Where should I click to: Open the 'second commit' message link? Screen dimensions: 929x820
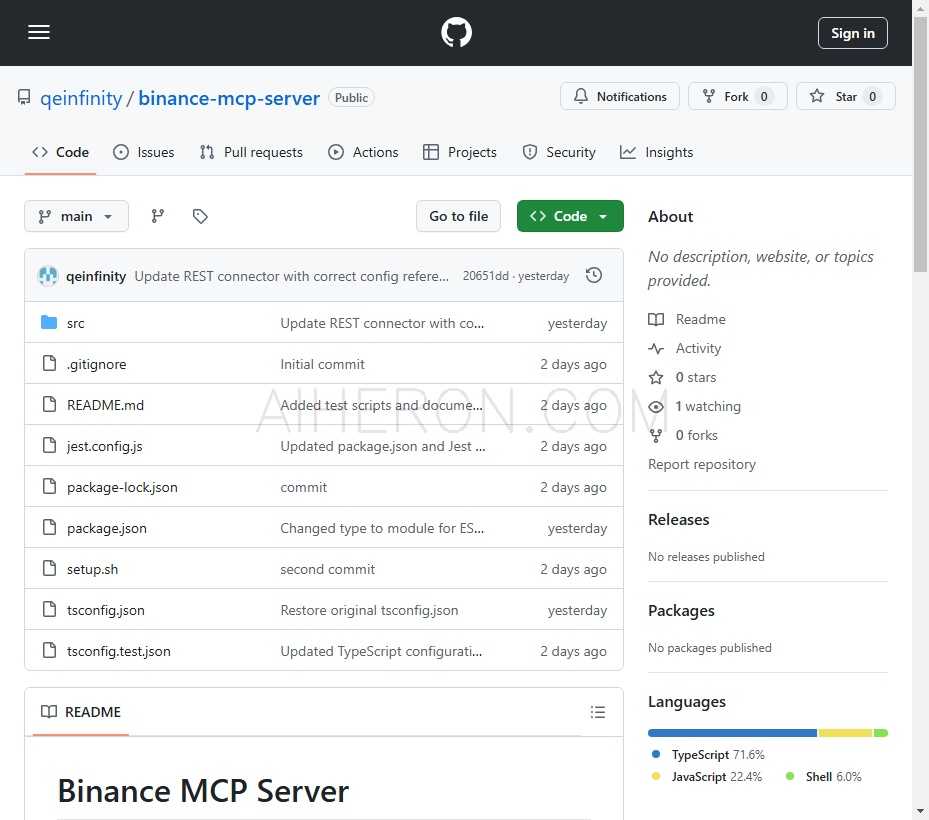(328, 569)
